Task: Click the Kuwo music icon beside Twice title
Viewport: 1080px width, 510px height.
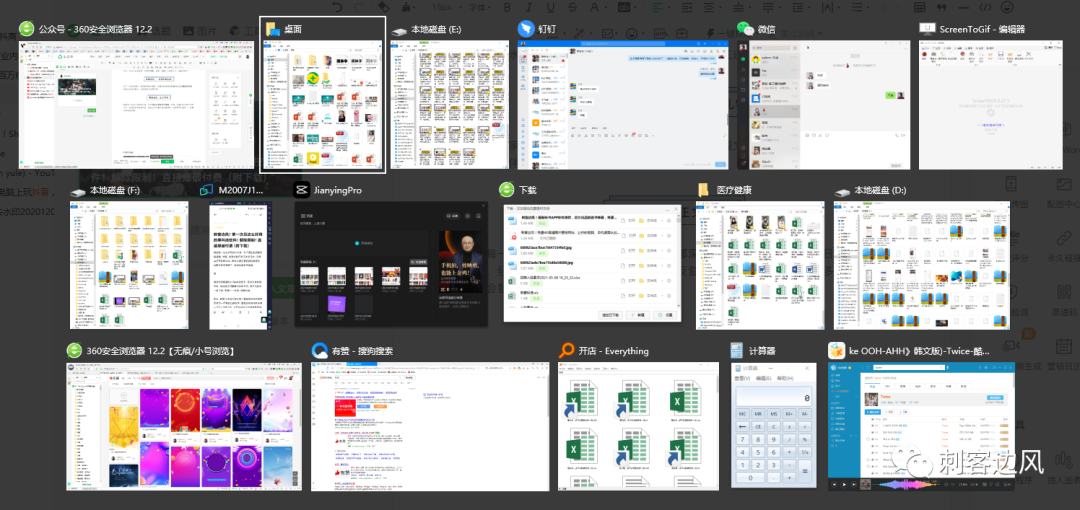Action: pos(835,350)
